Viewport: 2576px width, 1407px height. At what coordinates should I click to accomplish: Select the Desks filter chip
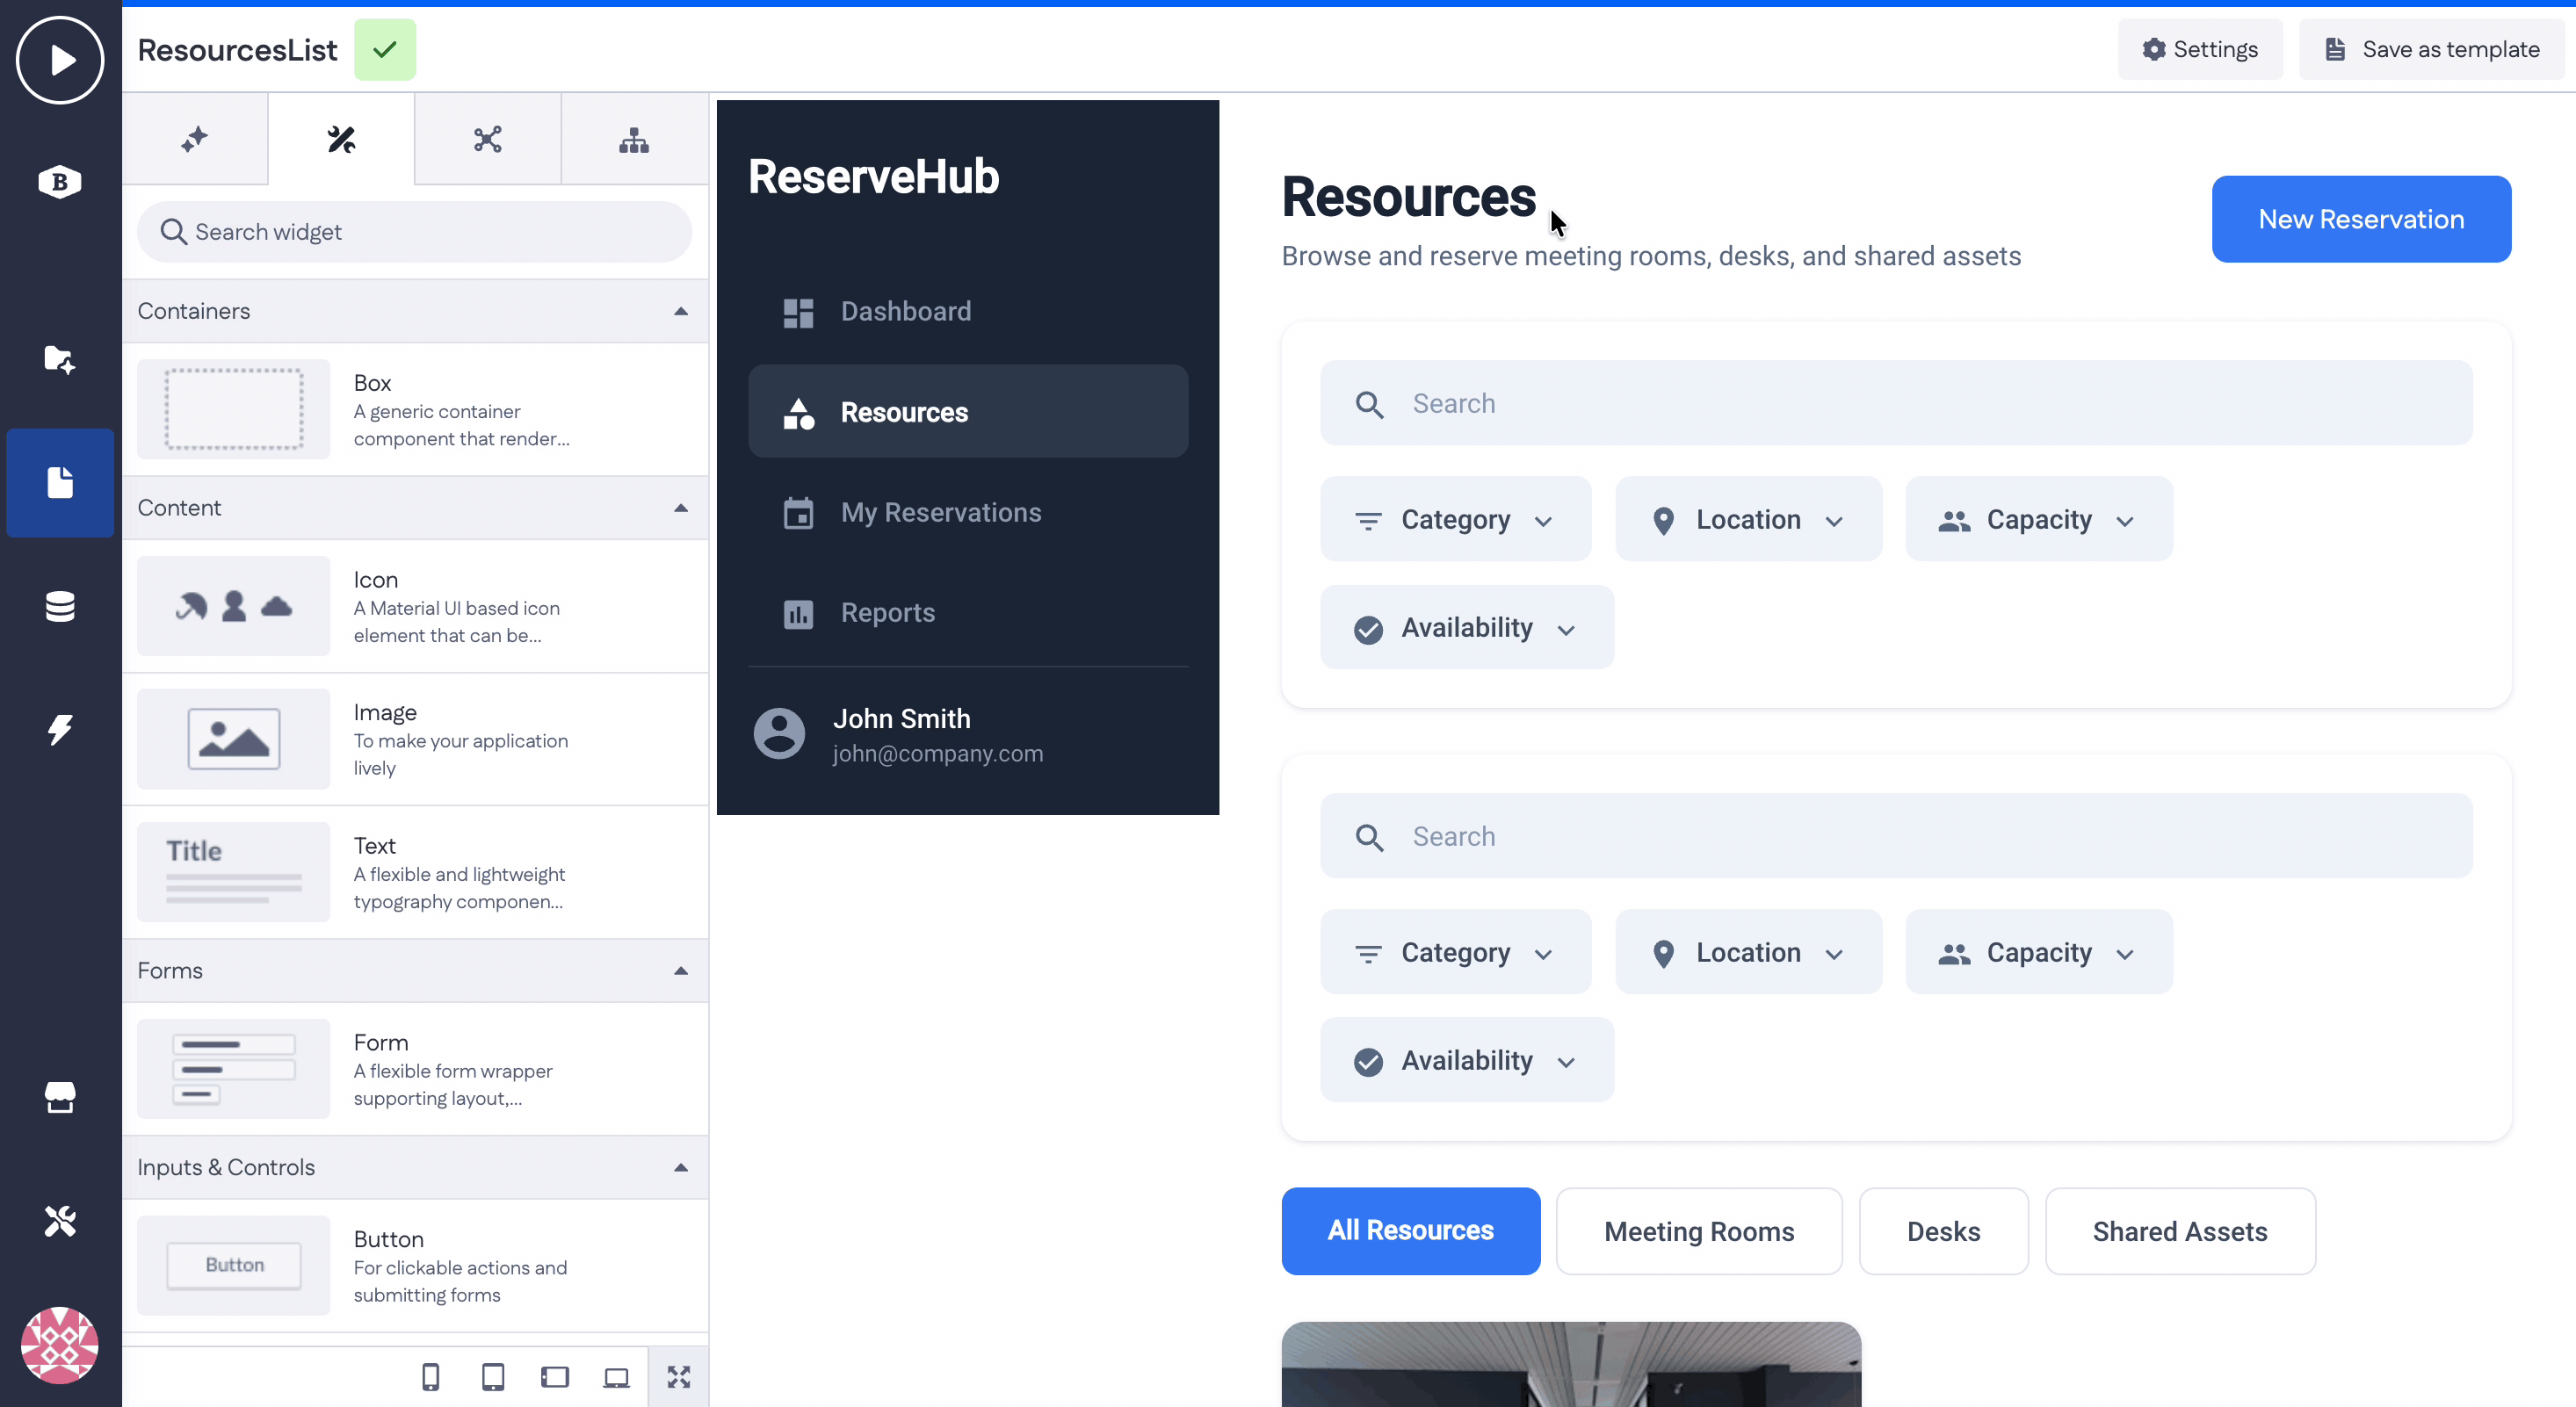click(1943, 1231)
